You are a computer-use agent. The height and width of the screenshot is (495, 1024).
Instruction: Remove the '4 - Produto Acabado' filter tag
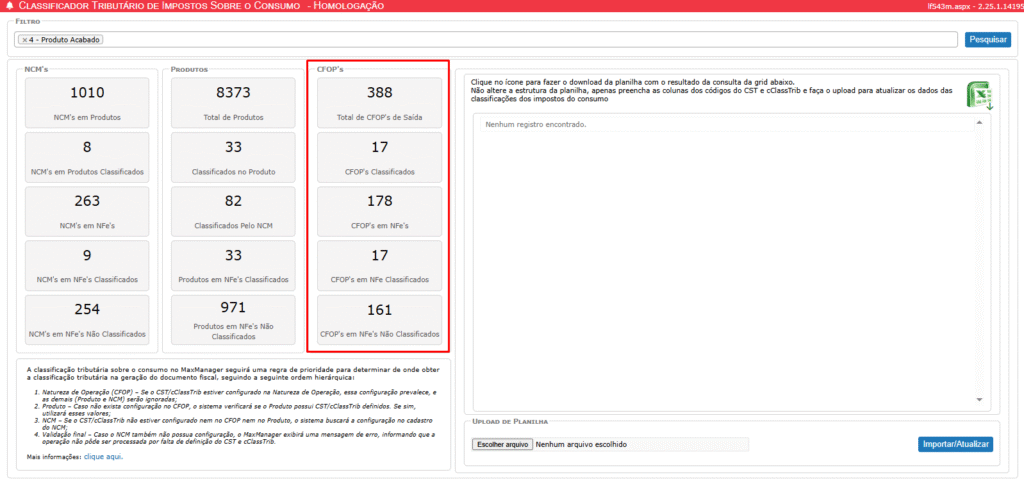(x=24, y=40)
